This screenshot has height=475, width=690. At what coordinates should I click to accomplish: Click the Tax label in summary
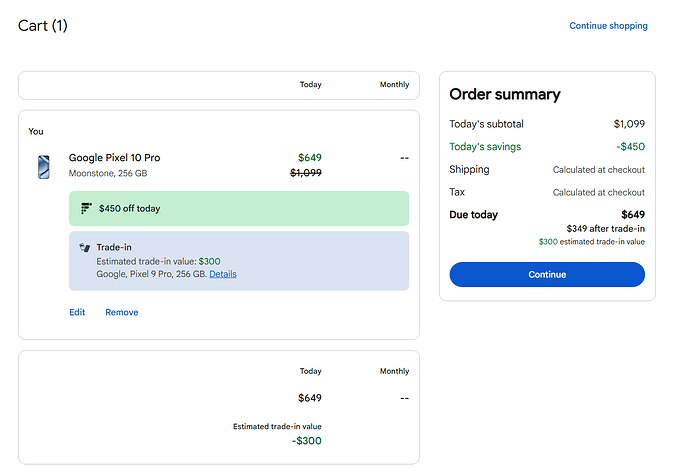coord(457,192)
